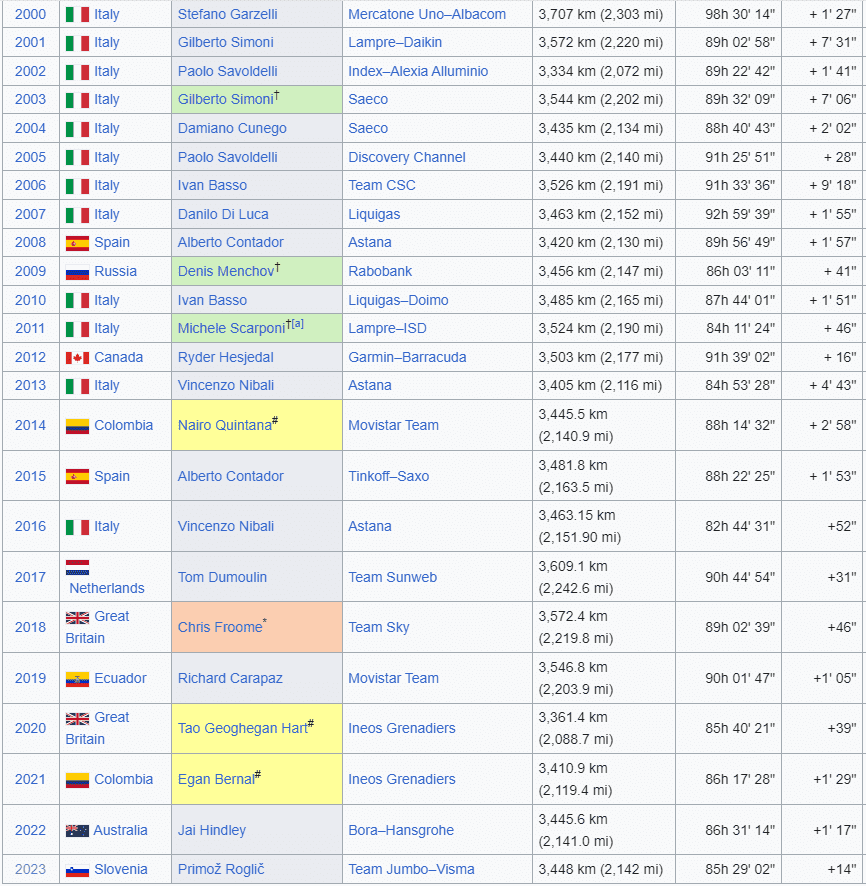Click the Italy flag icon in 2004 row
The height and width of the screenshot is (886, 866).
click(77, 129)
